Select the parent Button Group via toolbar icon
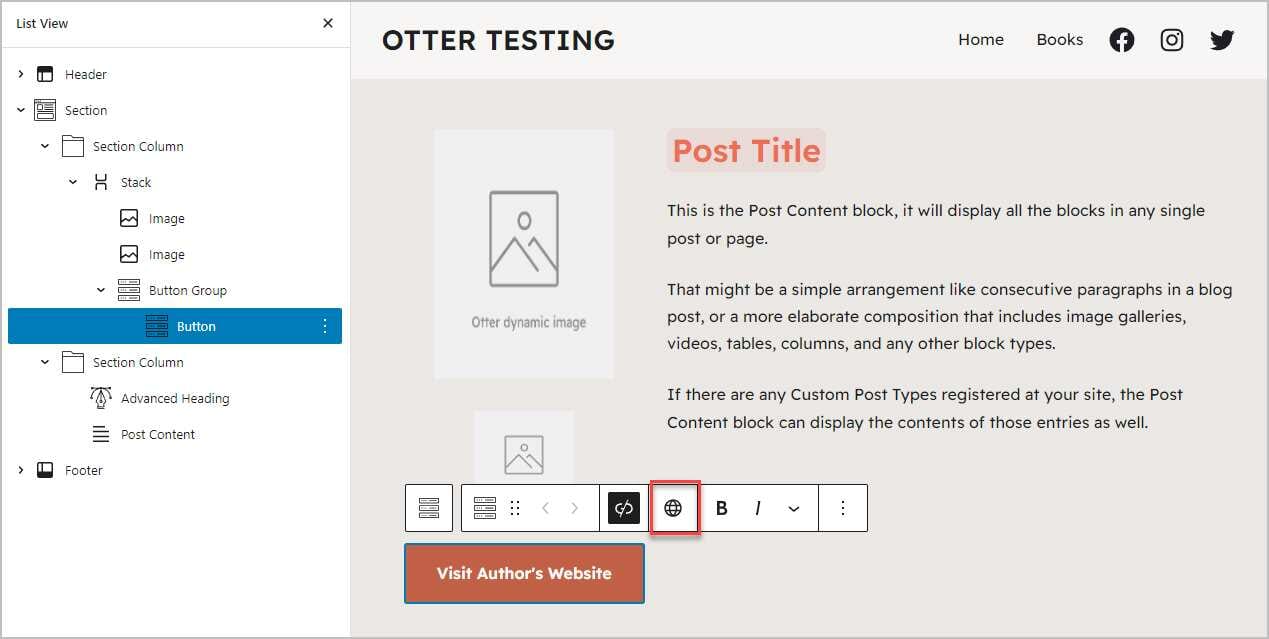Viewport: 1269px width, 639px height. click(429, 508)
